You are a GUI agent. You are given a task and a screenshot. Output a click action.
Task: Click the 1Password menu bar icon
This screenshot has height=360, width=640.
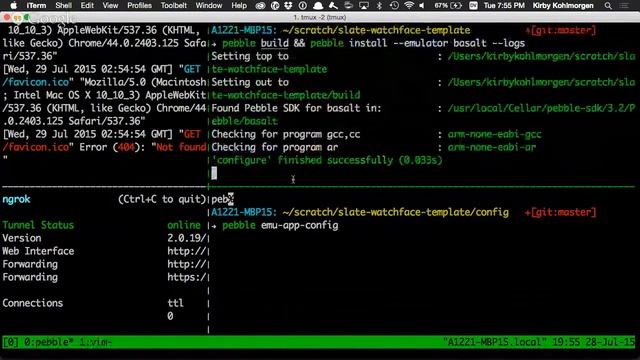[302, 5]
